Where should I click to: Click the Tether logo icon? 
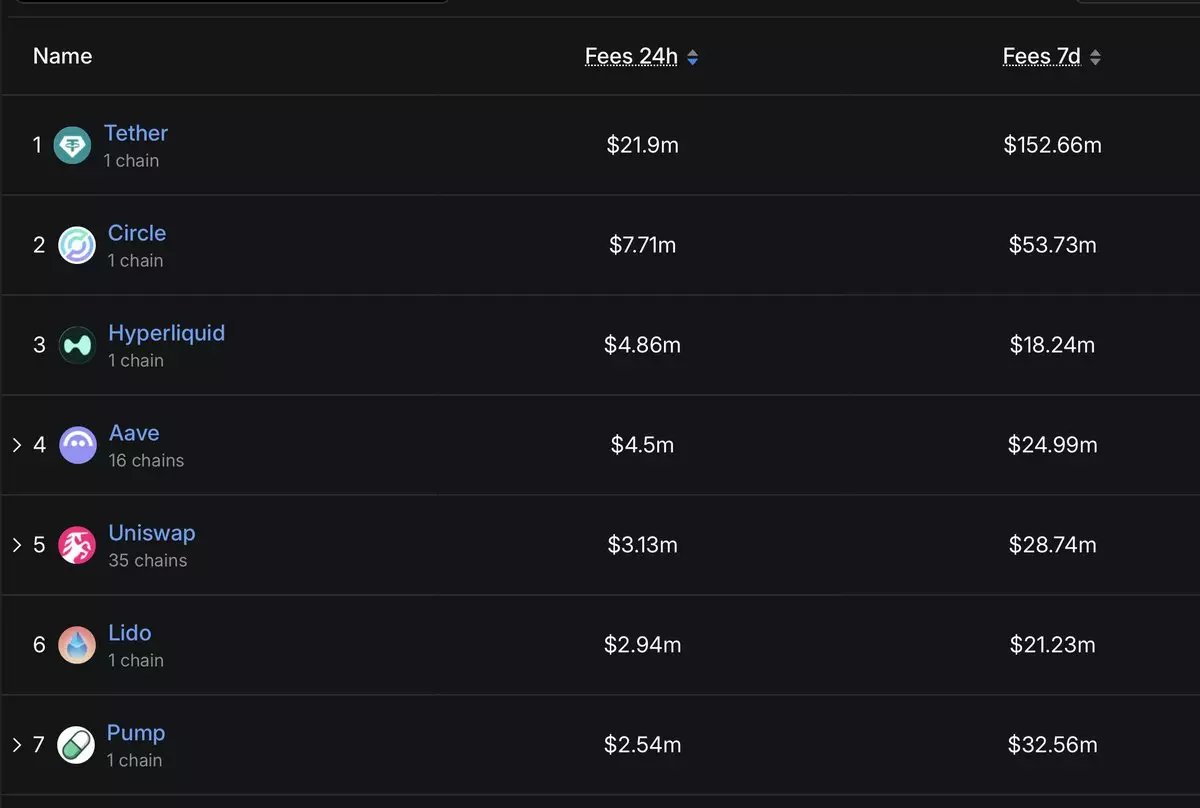click(72, 145)
